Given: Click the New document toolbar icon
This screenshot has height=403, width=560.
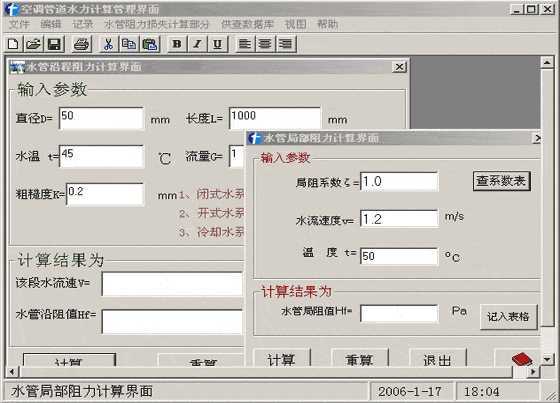Looking at the screenshot, I should (14, 44).
